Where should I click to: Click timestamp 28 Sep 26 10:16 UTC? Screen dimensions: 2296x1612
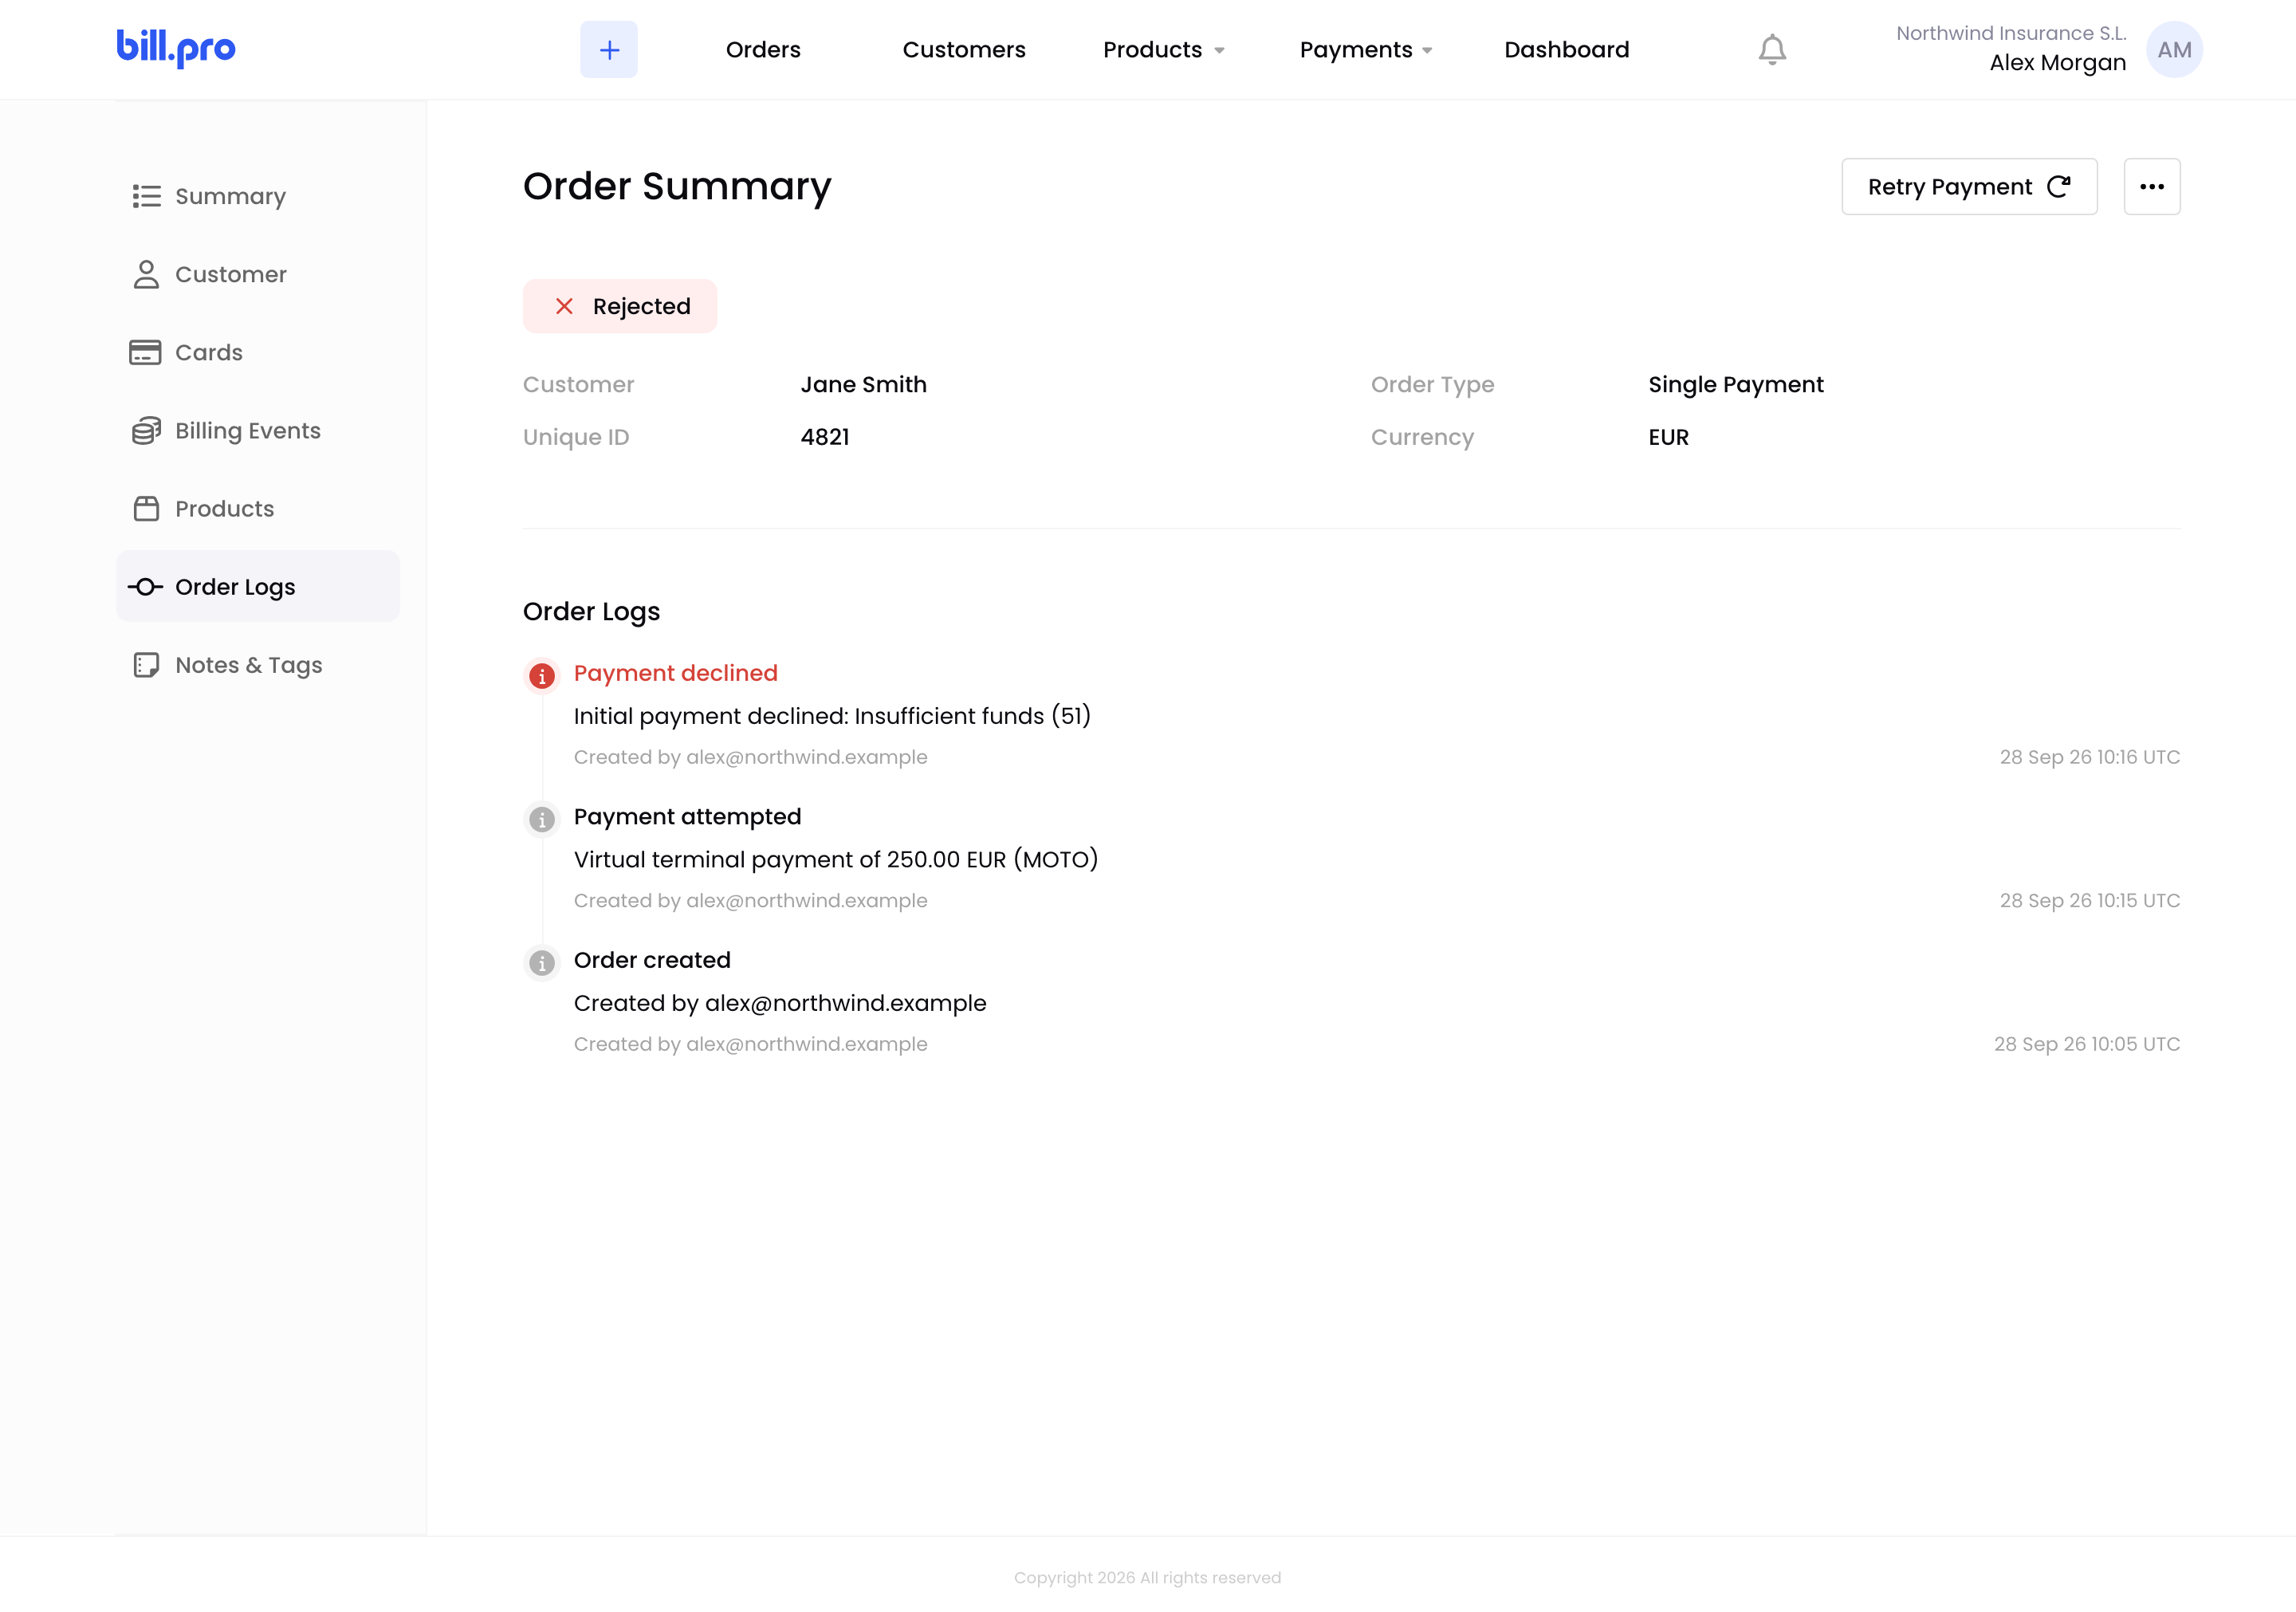pos(2089,757)
